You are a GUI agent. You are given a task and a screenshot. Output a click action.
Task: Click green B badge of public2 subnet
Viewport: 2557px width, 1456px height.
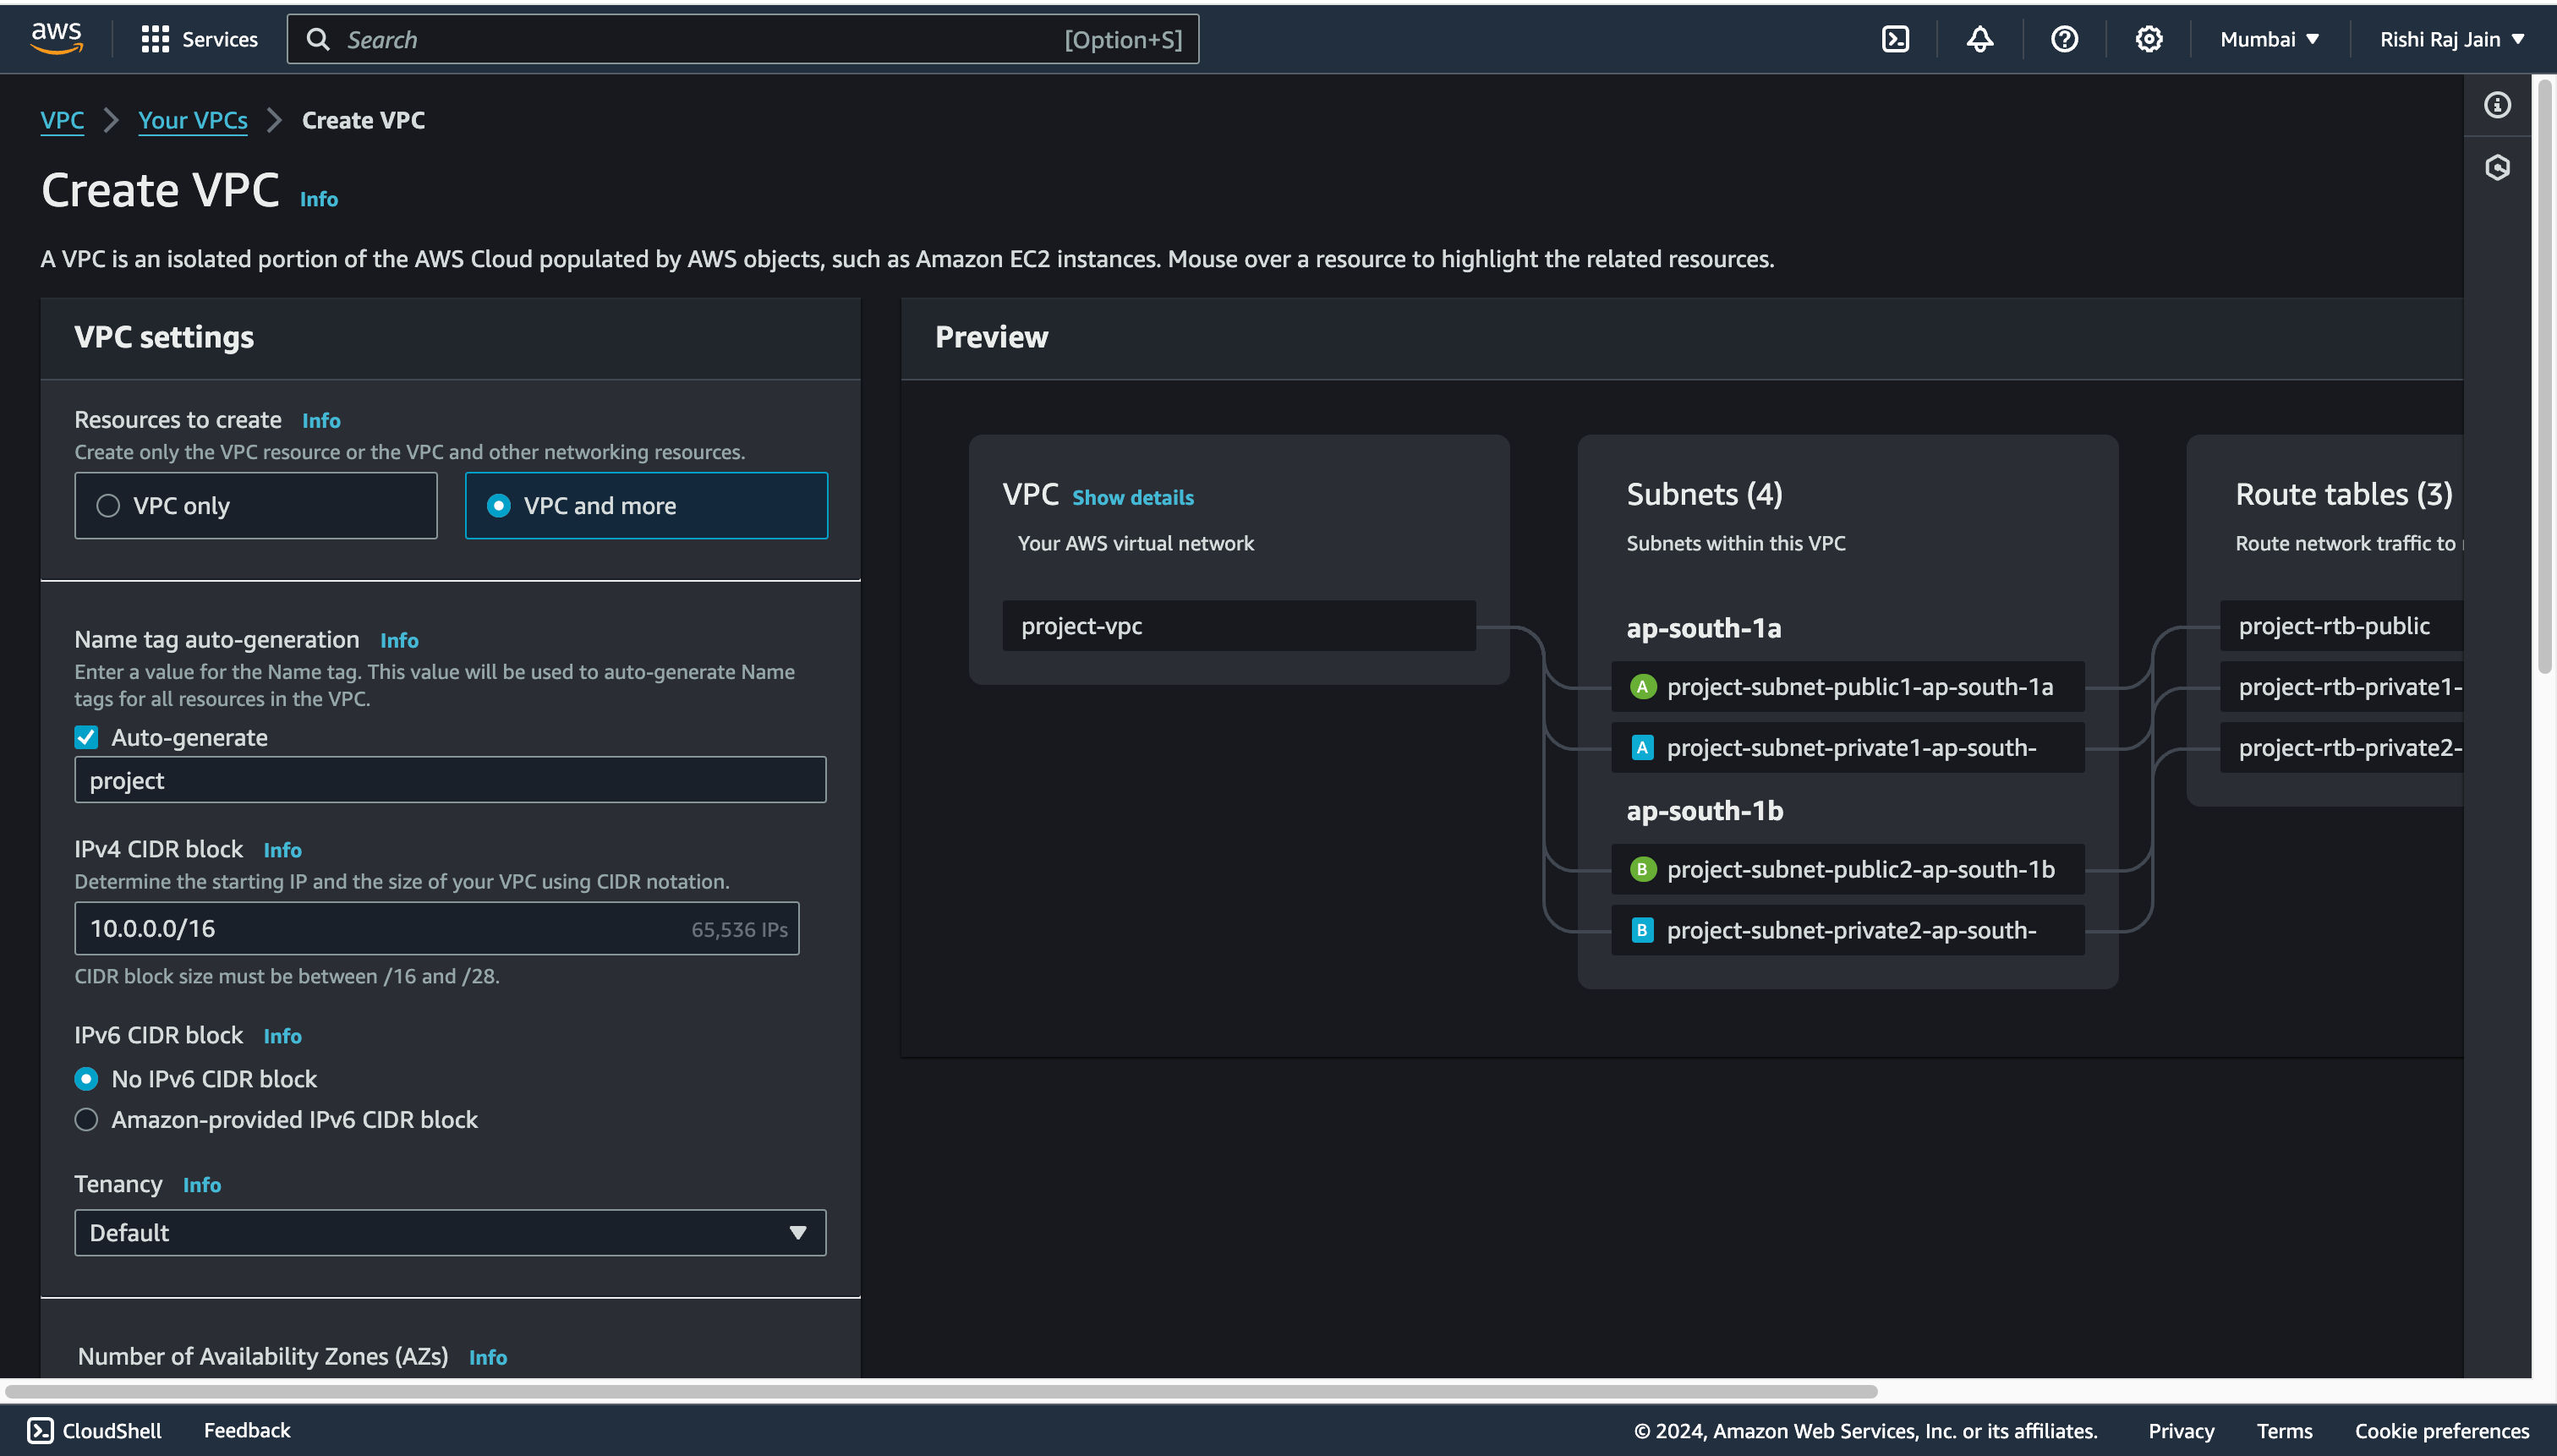click(x=1643, y=870)
